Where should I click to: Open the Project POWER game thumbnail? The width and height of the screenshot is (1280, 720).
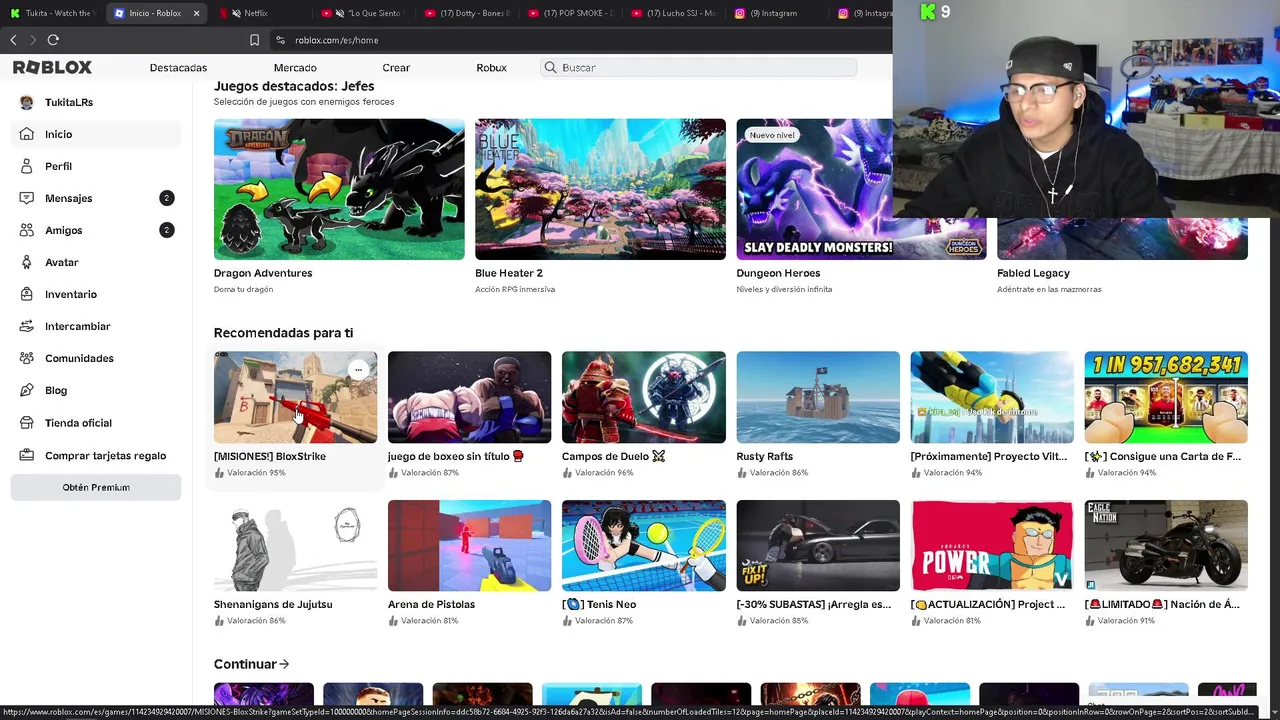click(992, 545)
